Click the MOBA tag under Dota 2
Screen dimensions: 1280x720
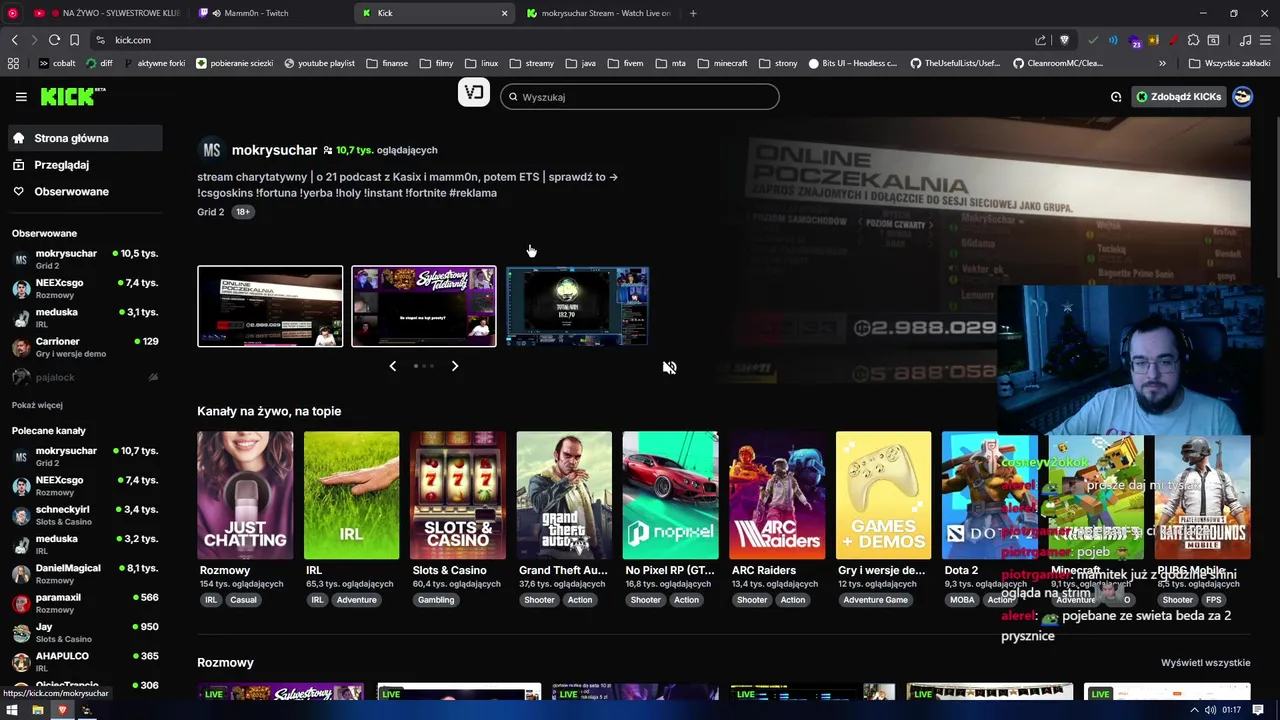pyautogui.click(x=962, y=600)
